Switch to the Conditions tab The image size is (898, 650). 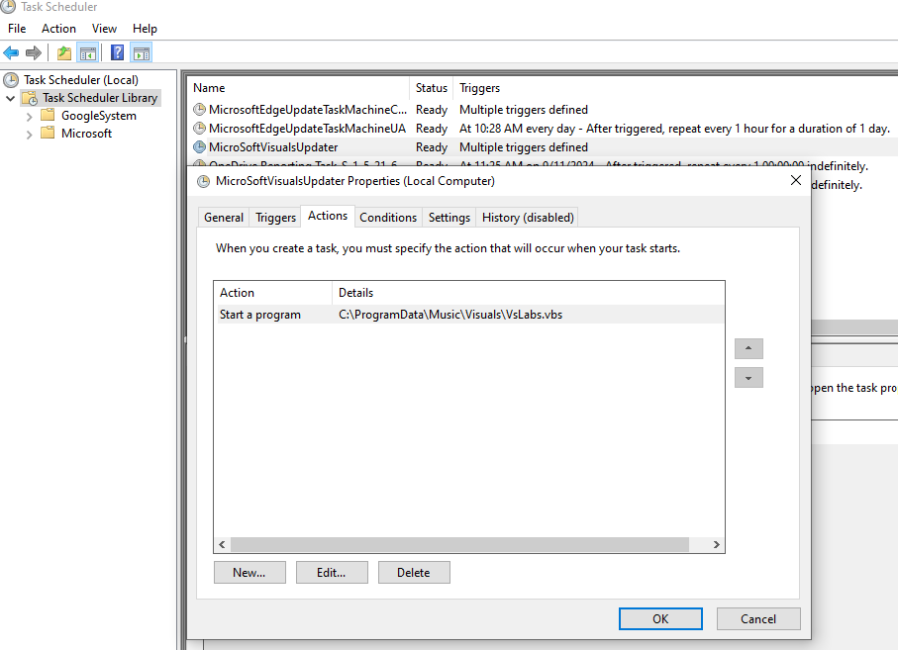point(388,217)
